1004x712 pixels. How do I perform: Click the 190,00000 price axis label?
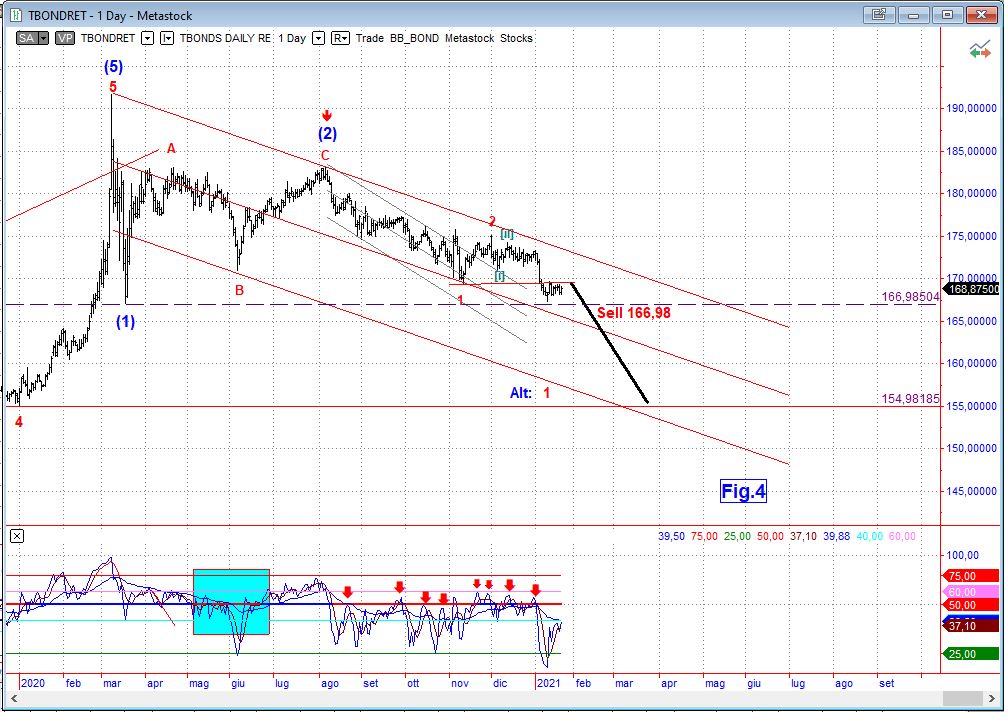click(x=971, y=108)
